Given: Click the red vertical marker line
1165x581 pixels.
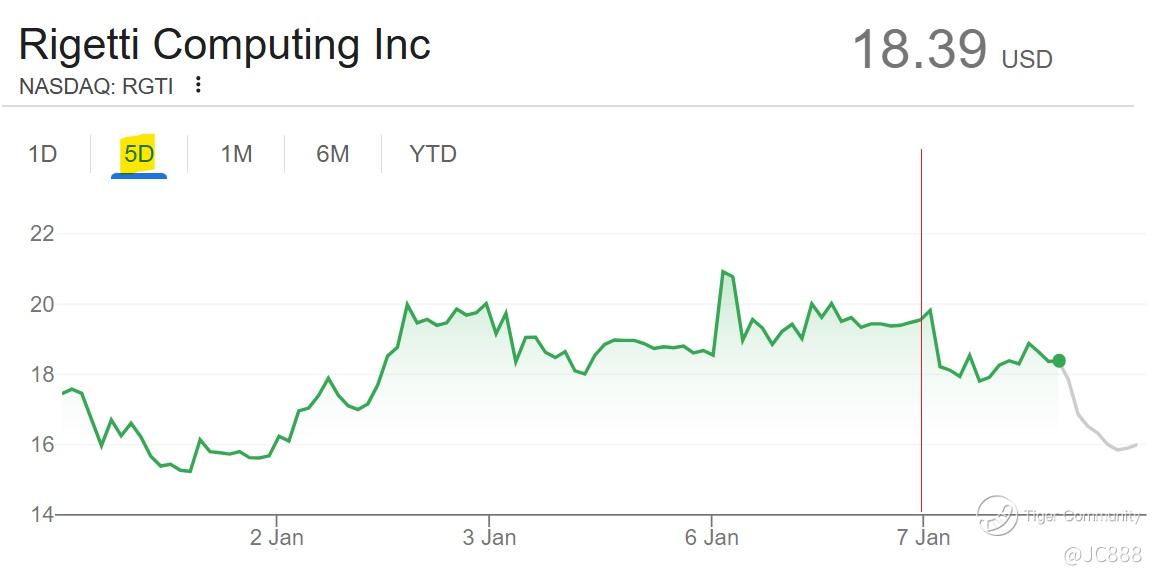Looking at the screenshot, I should tap(921, 300).
